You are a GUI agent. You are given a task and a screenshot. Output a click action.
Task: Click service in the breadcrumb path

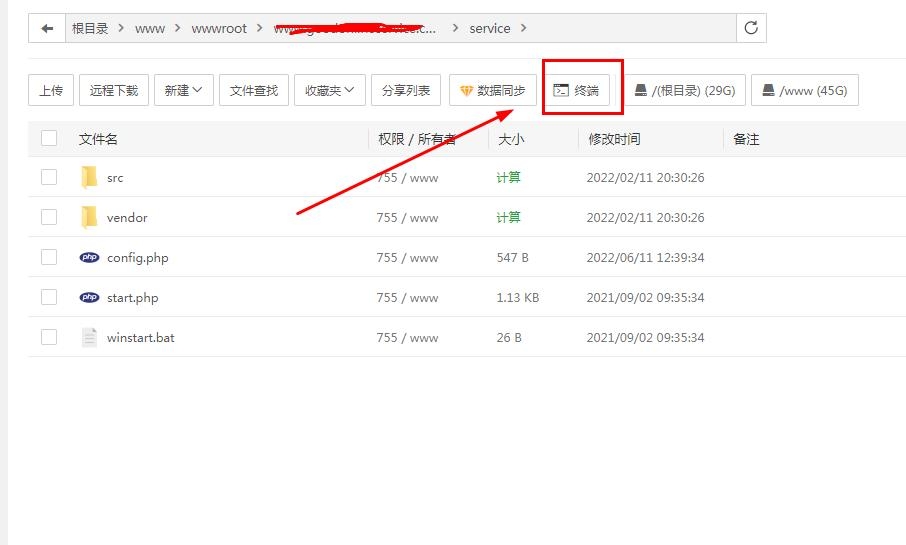[489, 28]
